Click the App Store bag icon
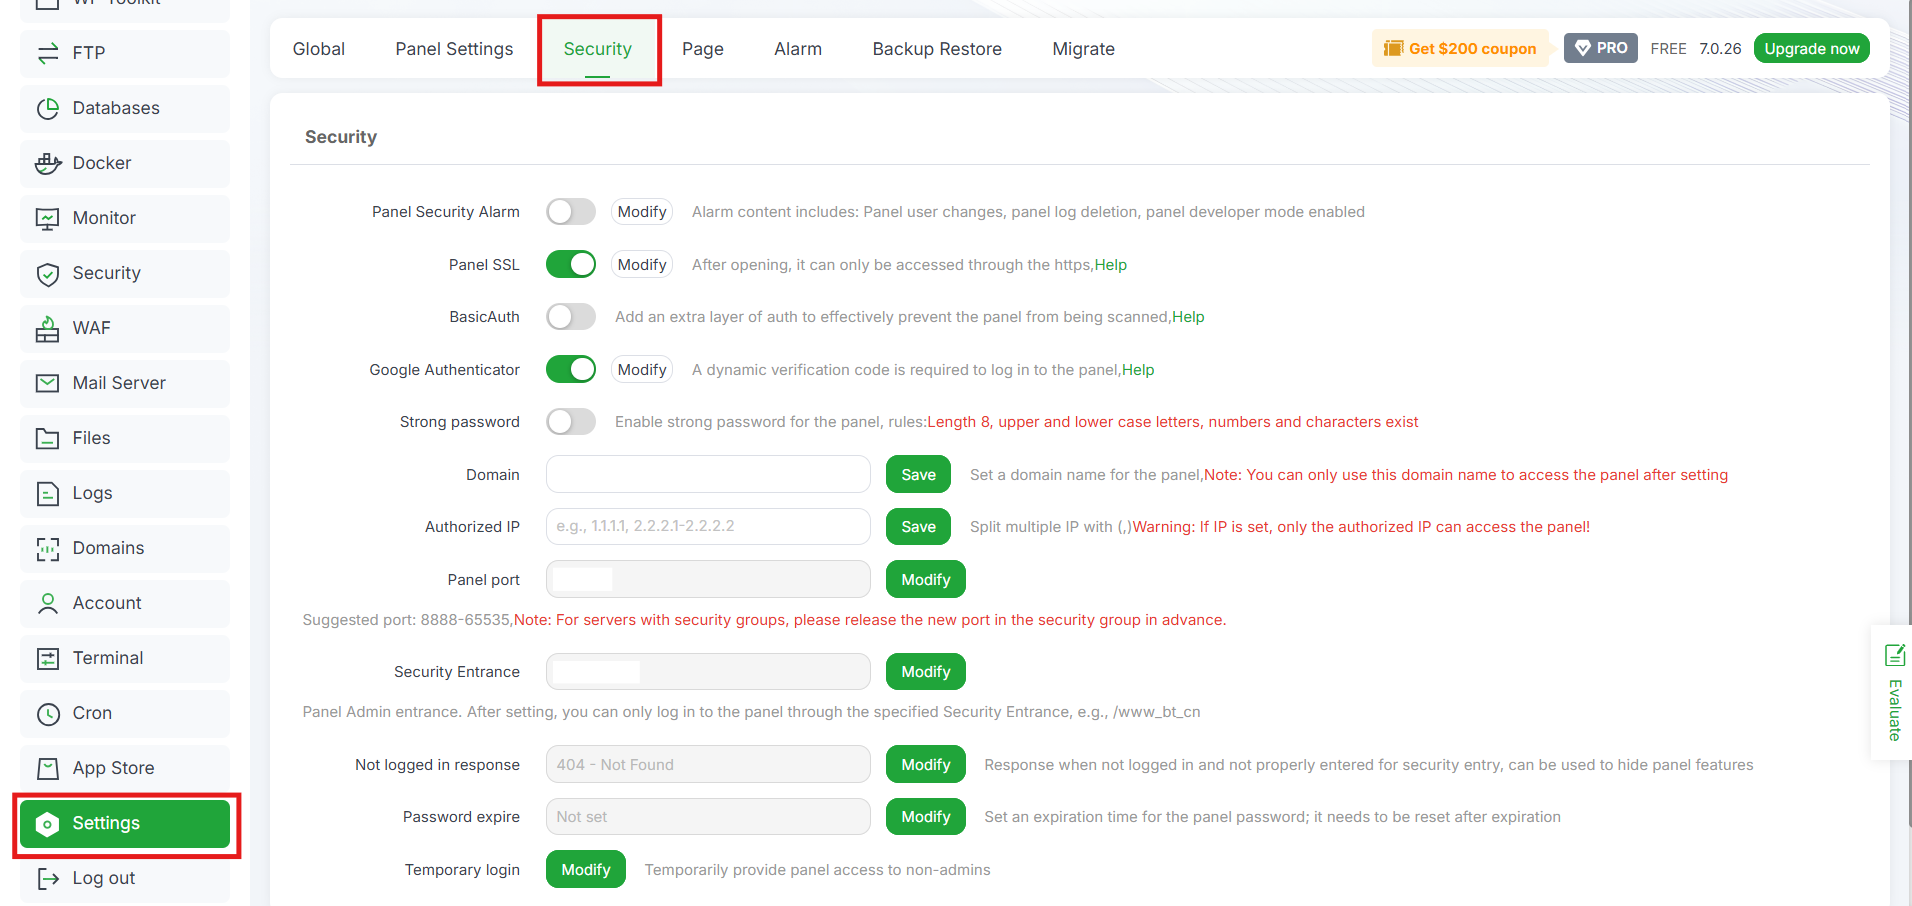Screen dimensions: 1912x906 [x=48, y=768]
